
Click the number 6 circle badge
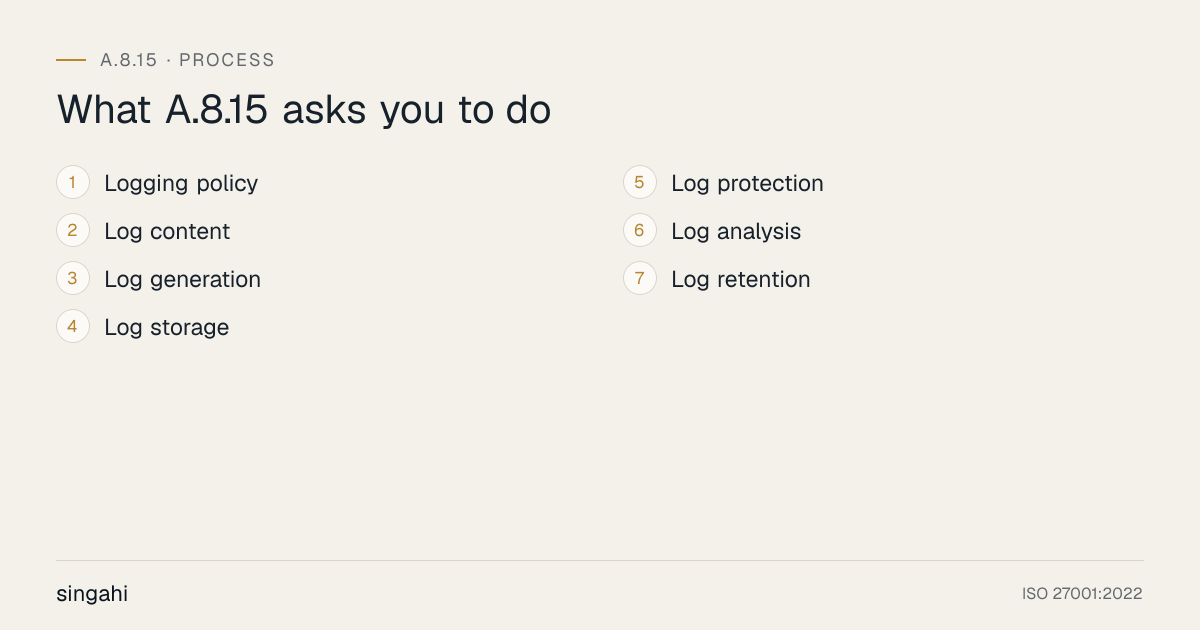point(640,231)
